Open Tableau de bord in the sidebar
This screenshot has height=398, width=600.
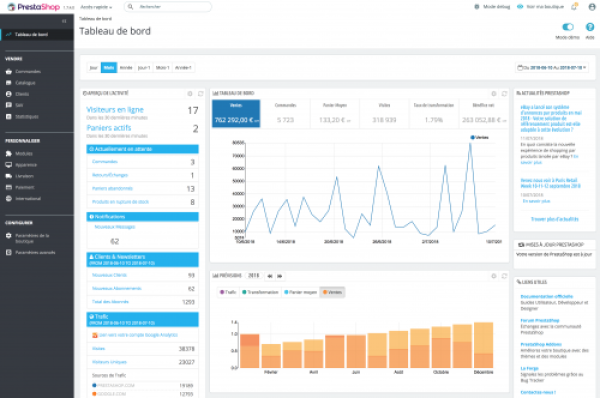click(37, 34)
